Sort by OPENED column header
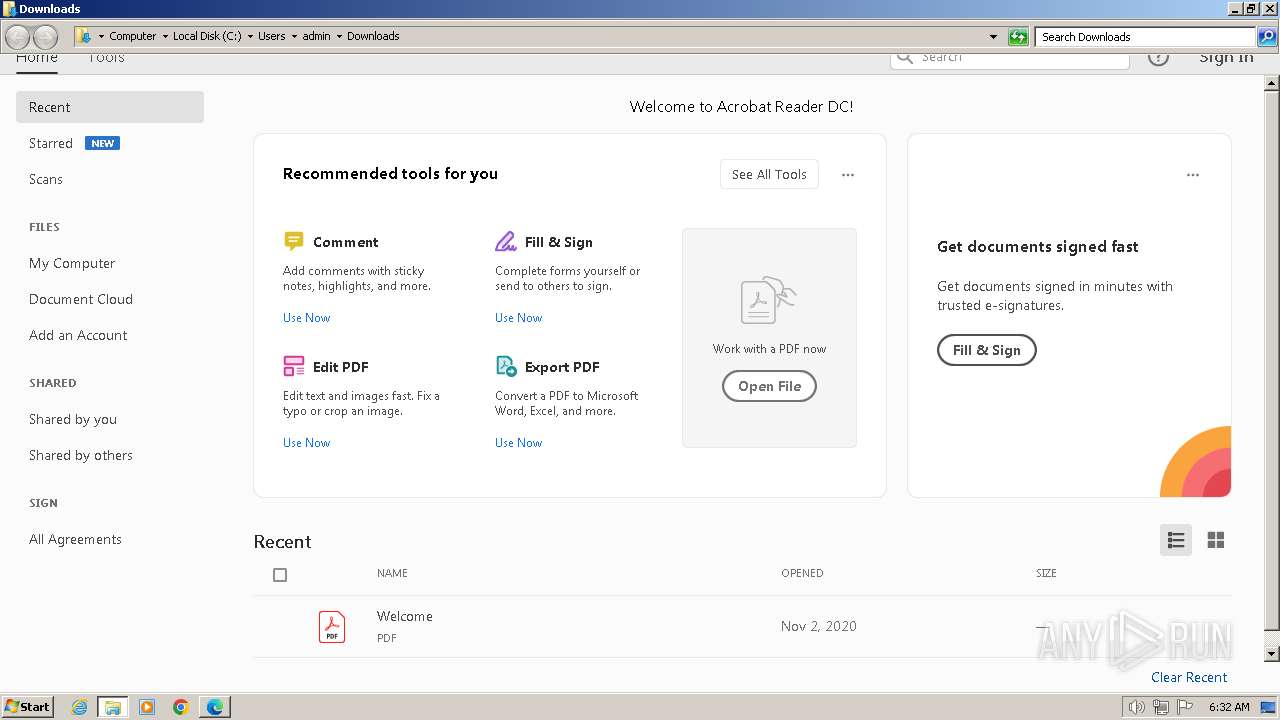 802,573
